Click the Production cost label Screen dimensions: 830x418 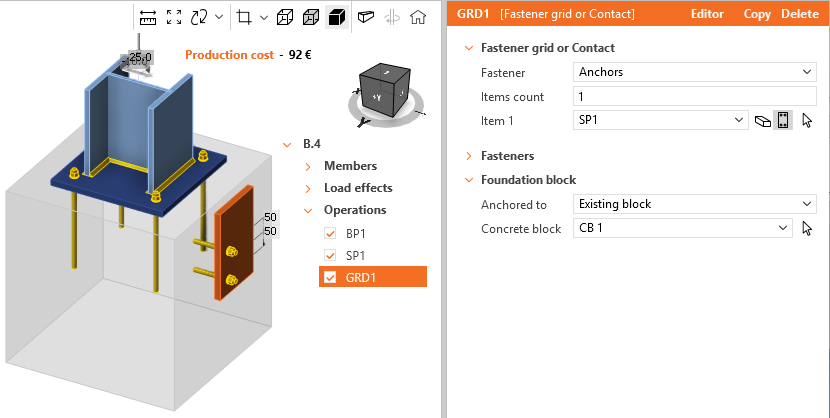tap(229, 54)
